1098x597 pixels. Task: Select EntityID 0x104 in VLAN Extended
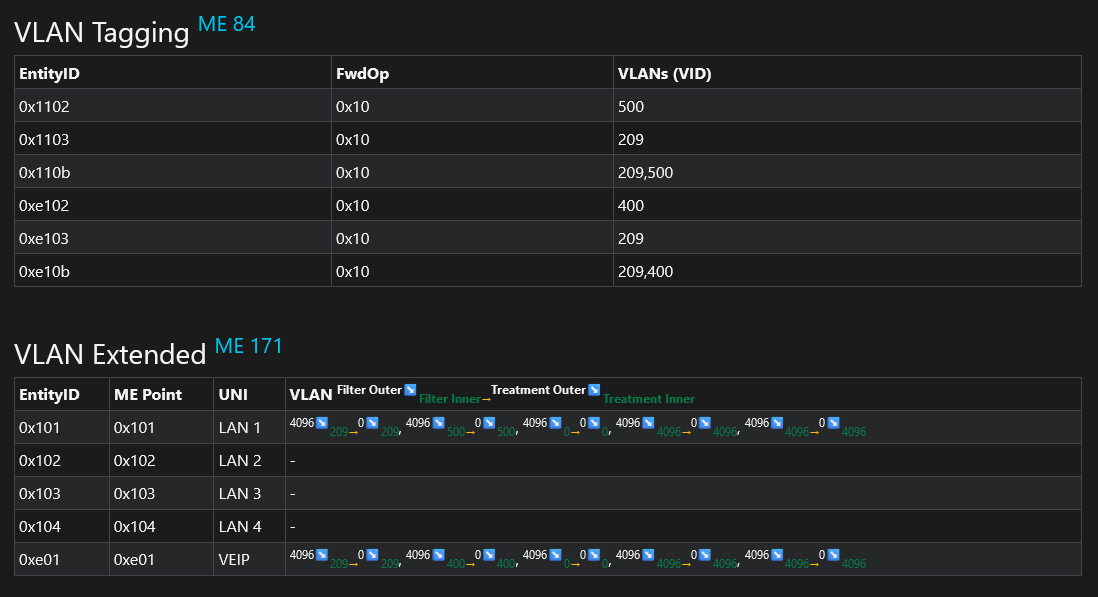click(x=62, y=526)
